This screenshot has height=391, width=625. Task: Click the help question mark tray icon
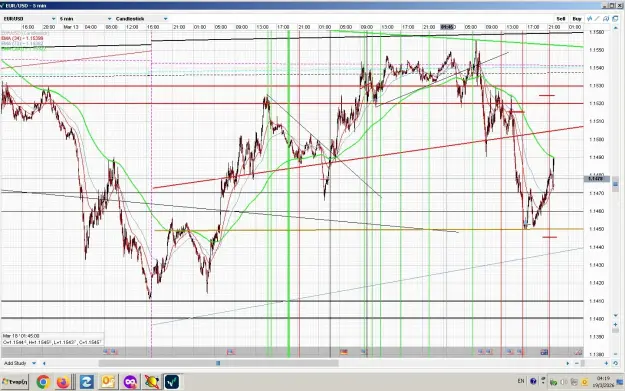pyautogui.click(x=533, y=381)
